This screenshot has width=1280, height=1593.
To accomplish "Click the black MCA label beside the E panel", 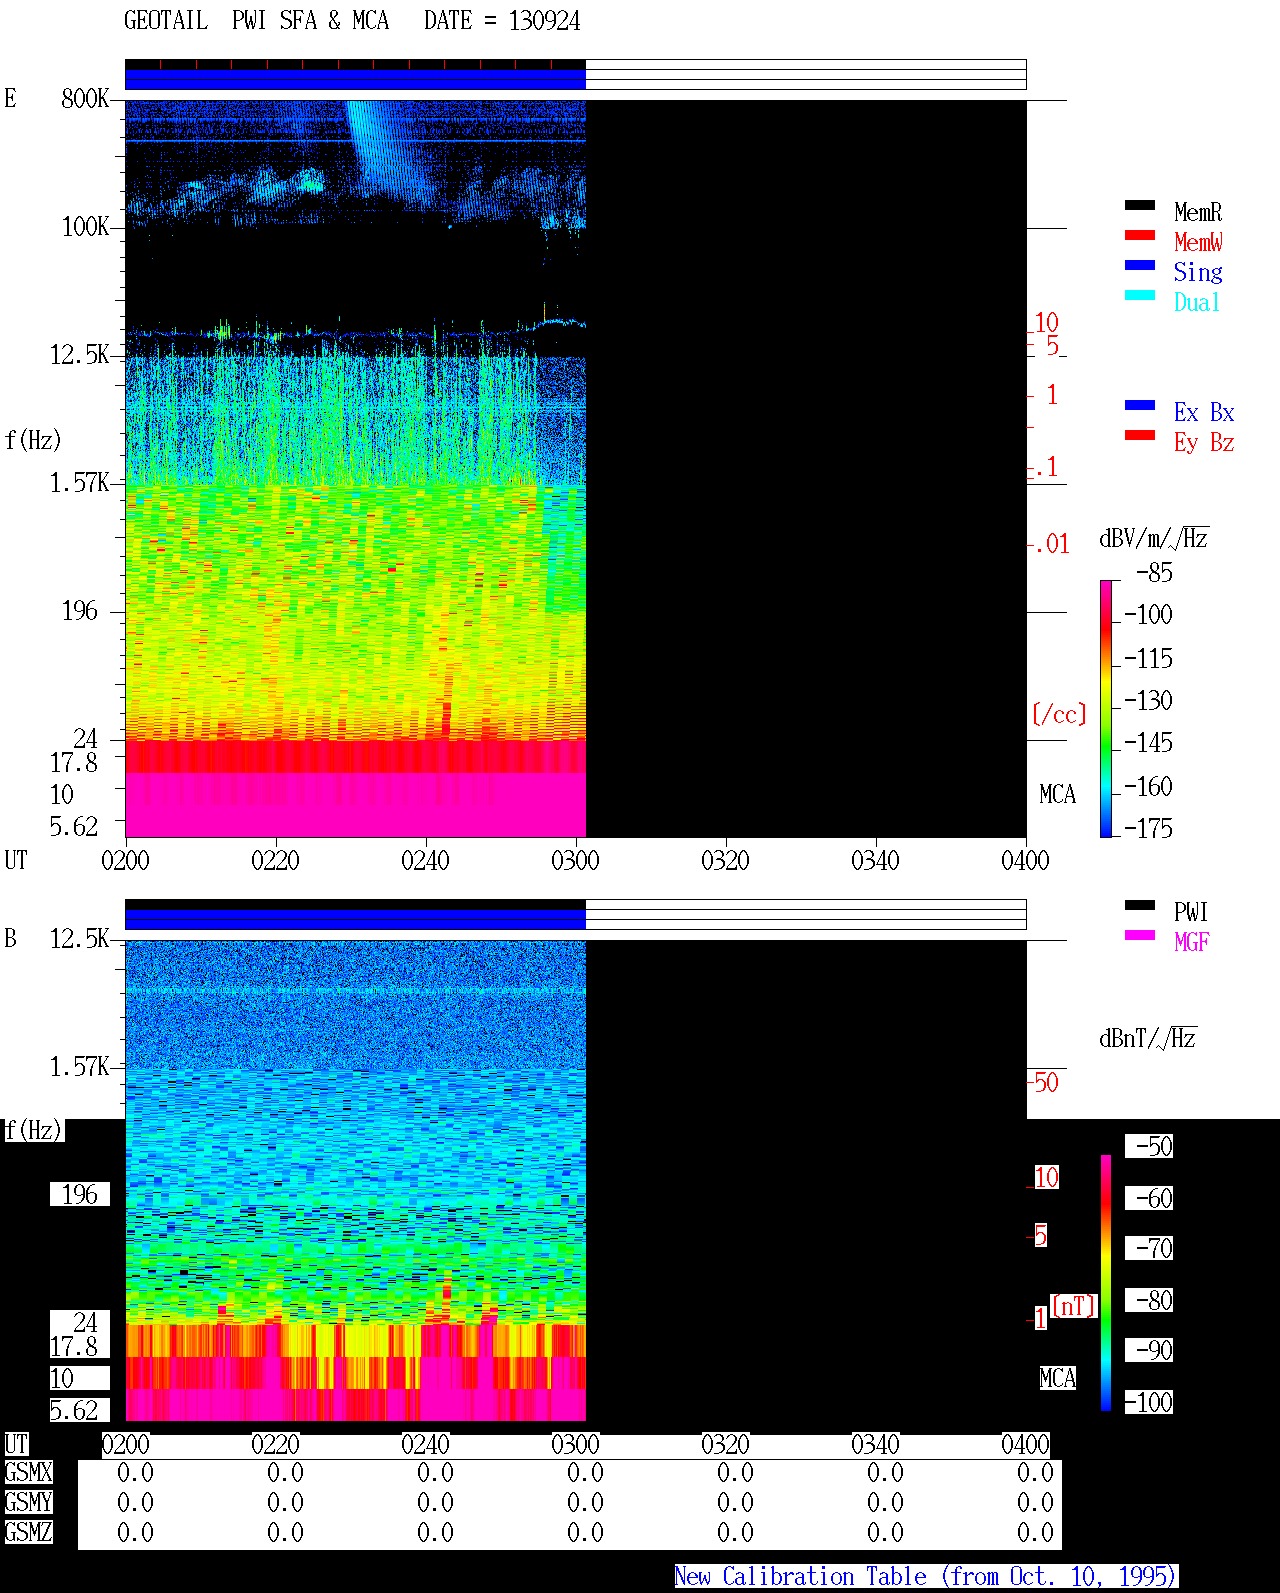I will (1057, 794).
